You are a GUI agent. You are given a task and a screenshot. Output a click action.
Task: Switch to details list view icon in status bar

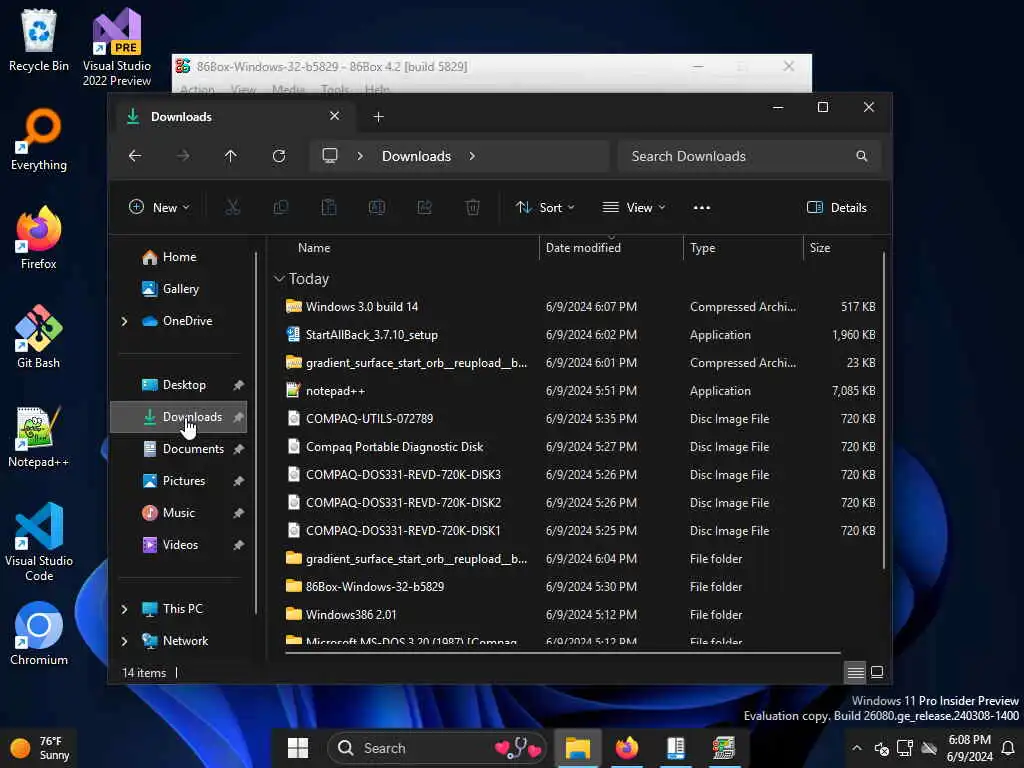click(856, 671)
